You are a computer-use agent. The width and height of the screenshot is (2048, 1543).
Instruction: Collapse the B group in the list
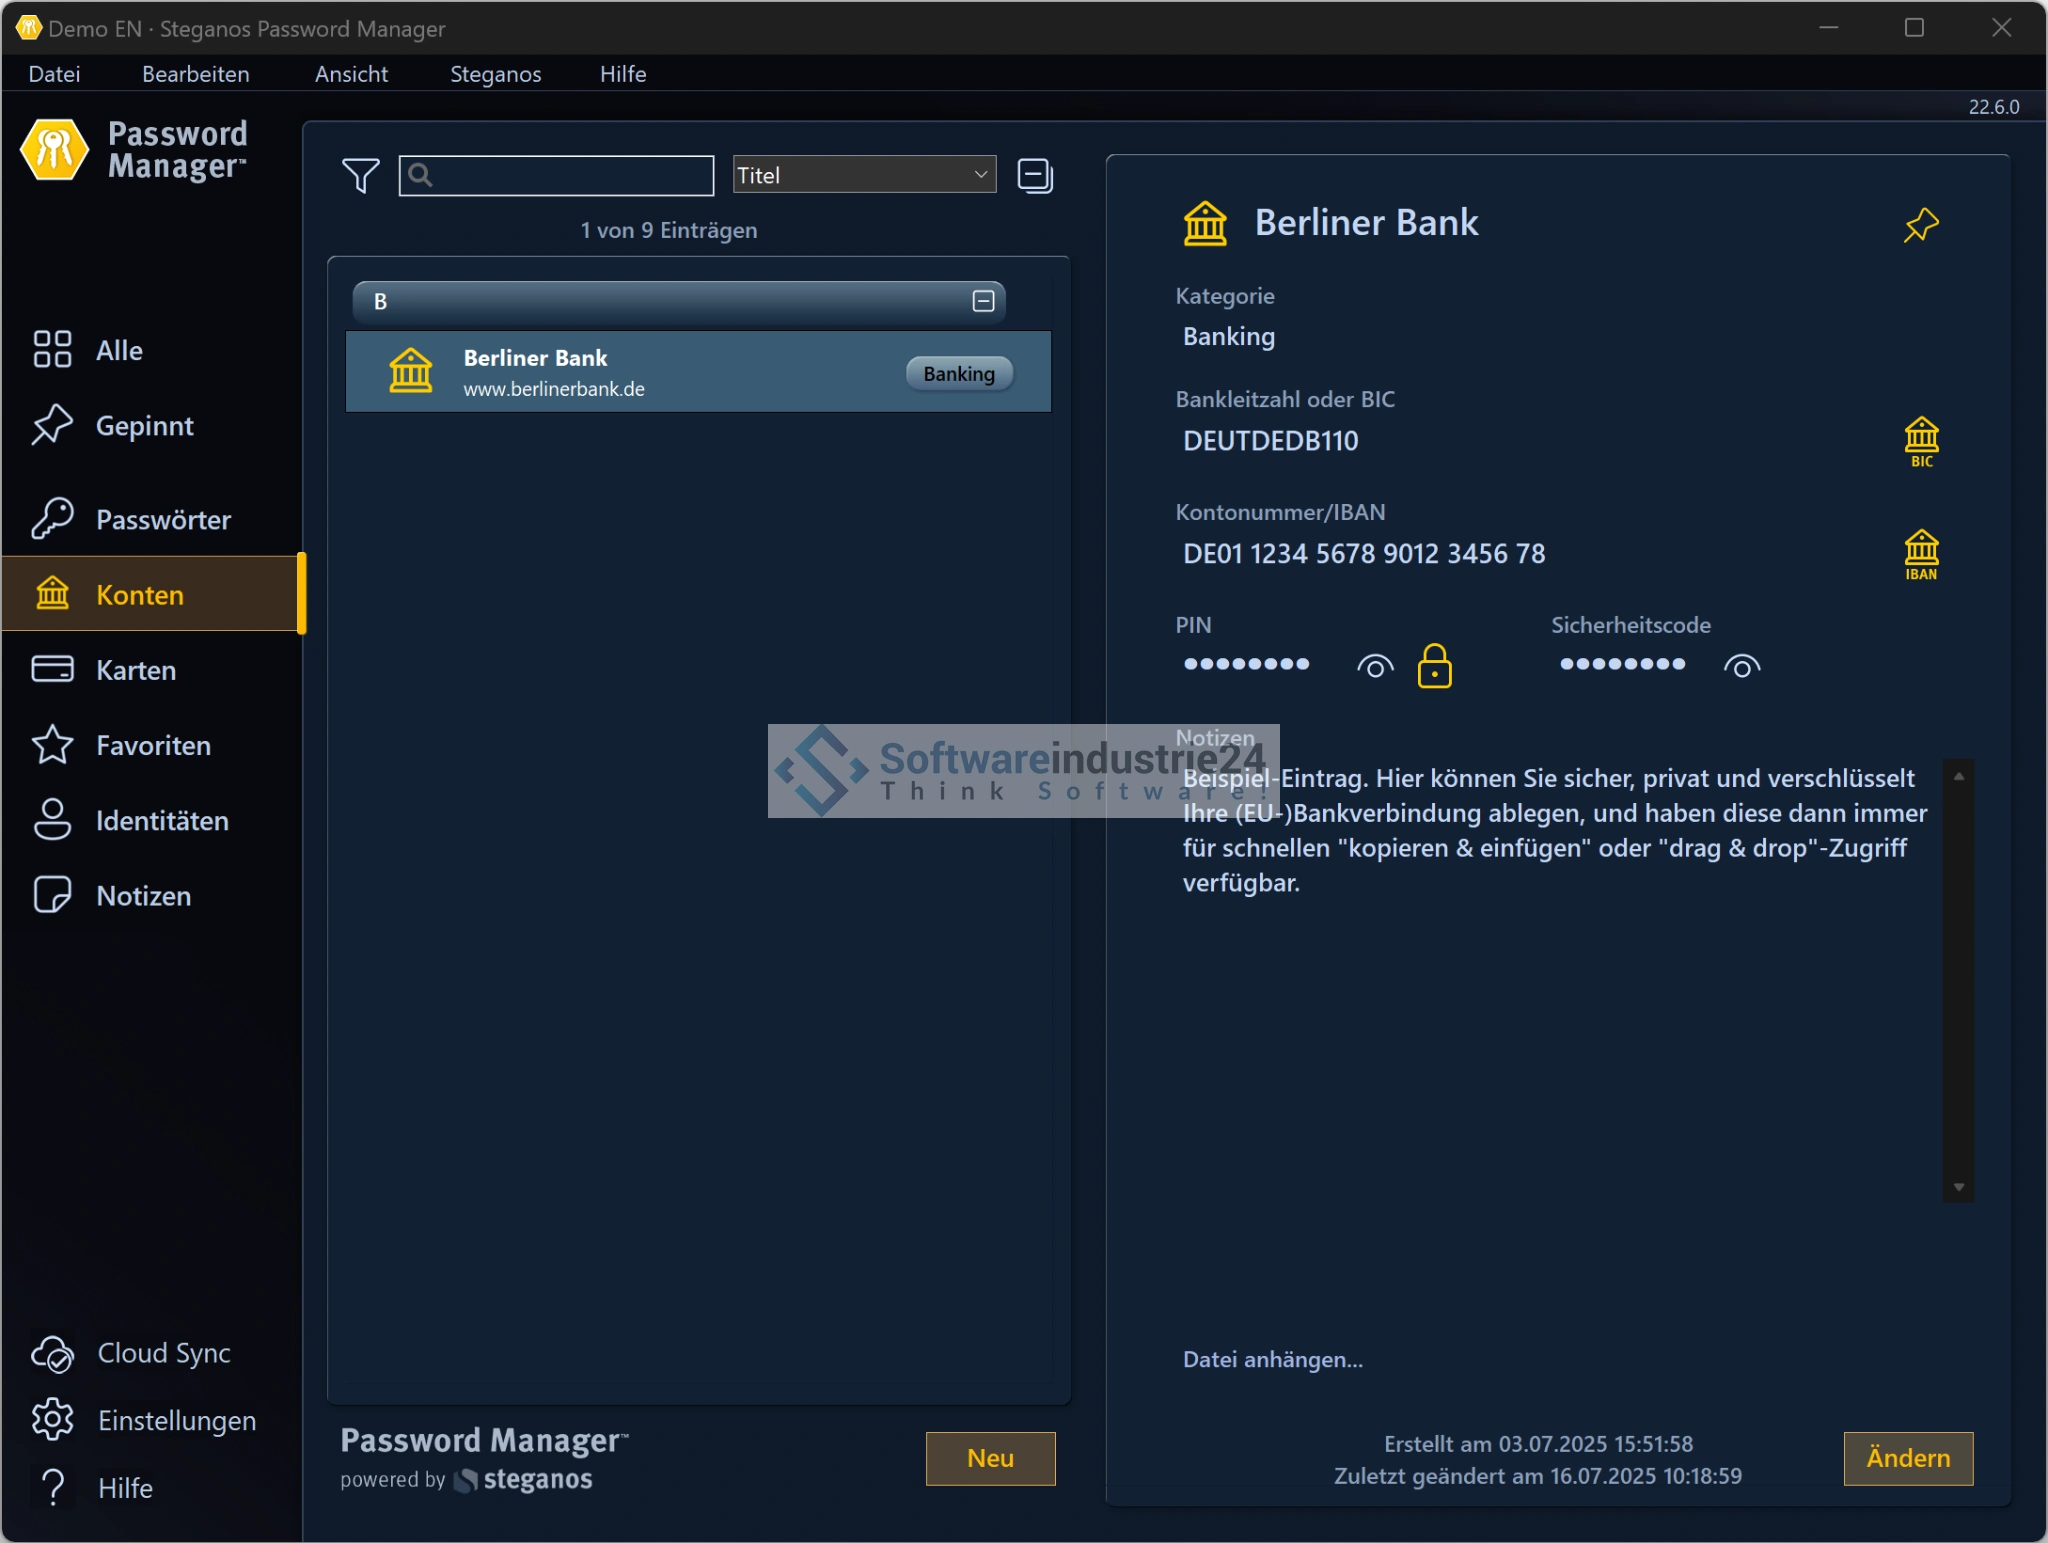[x=983, y=301]
